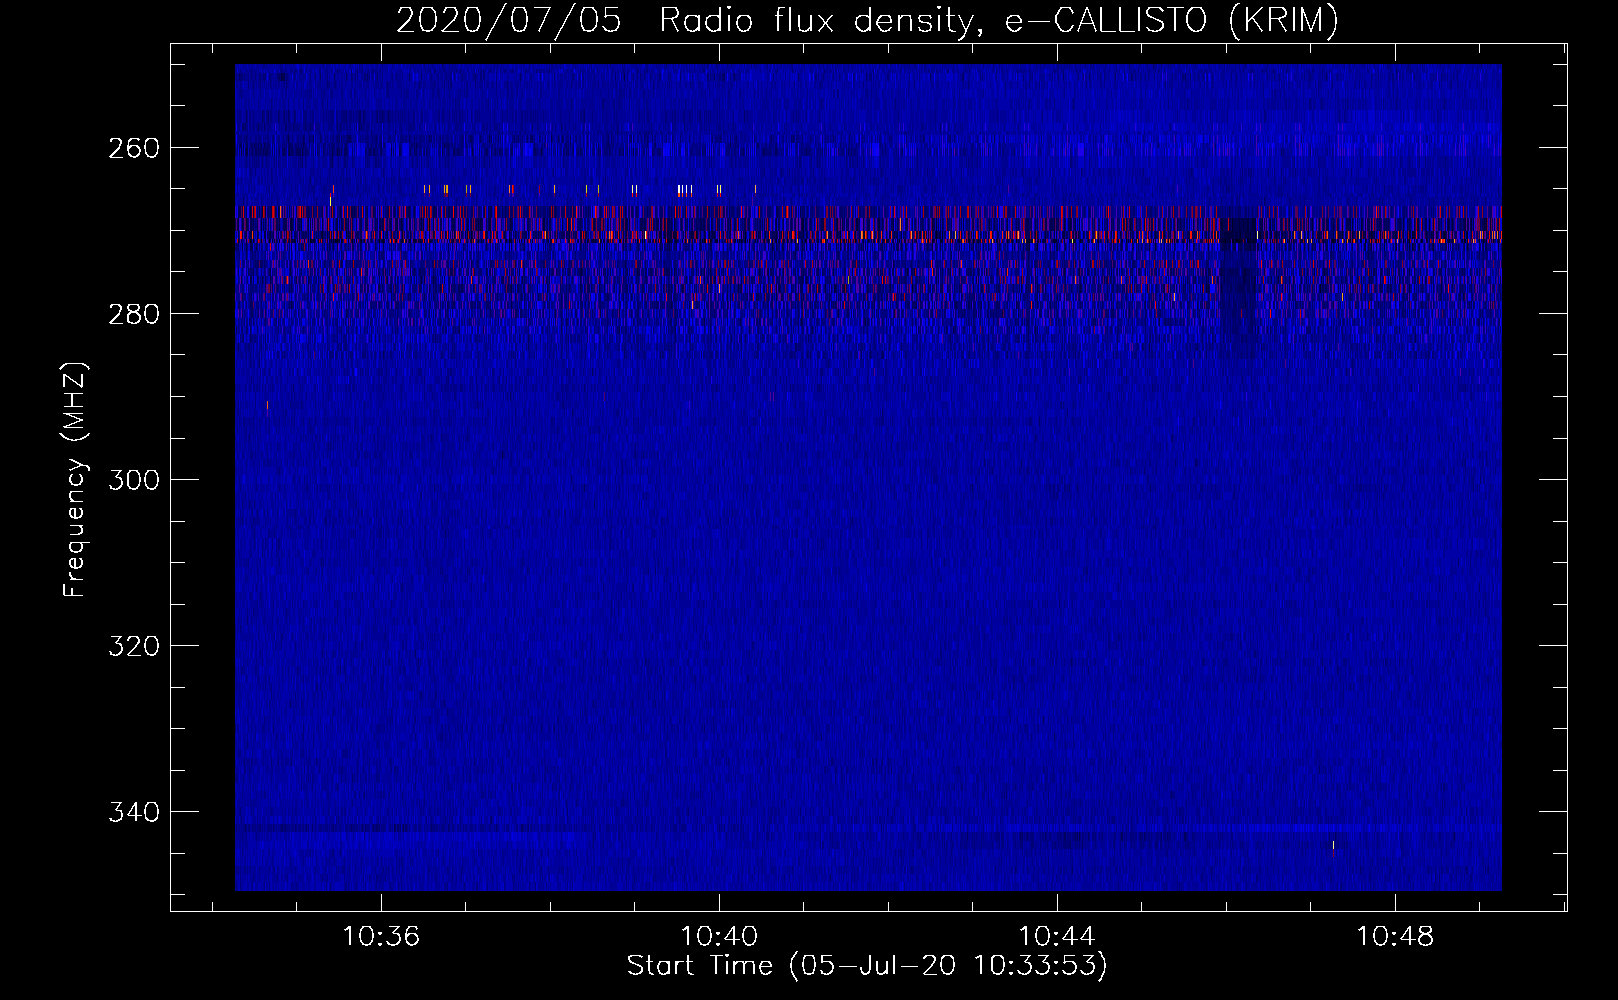Click the 340 frequency tick label
This screenshot has width=1618, height=1000.
[x=133, y=812]
